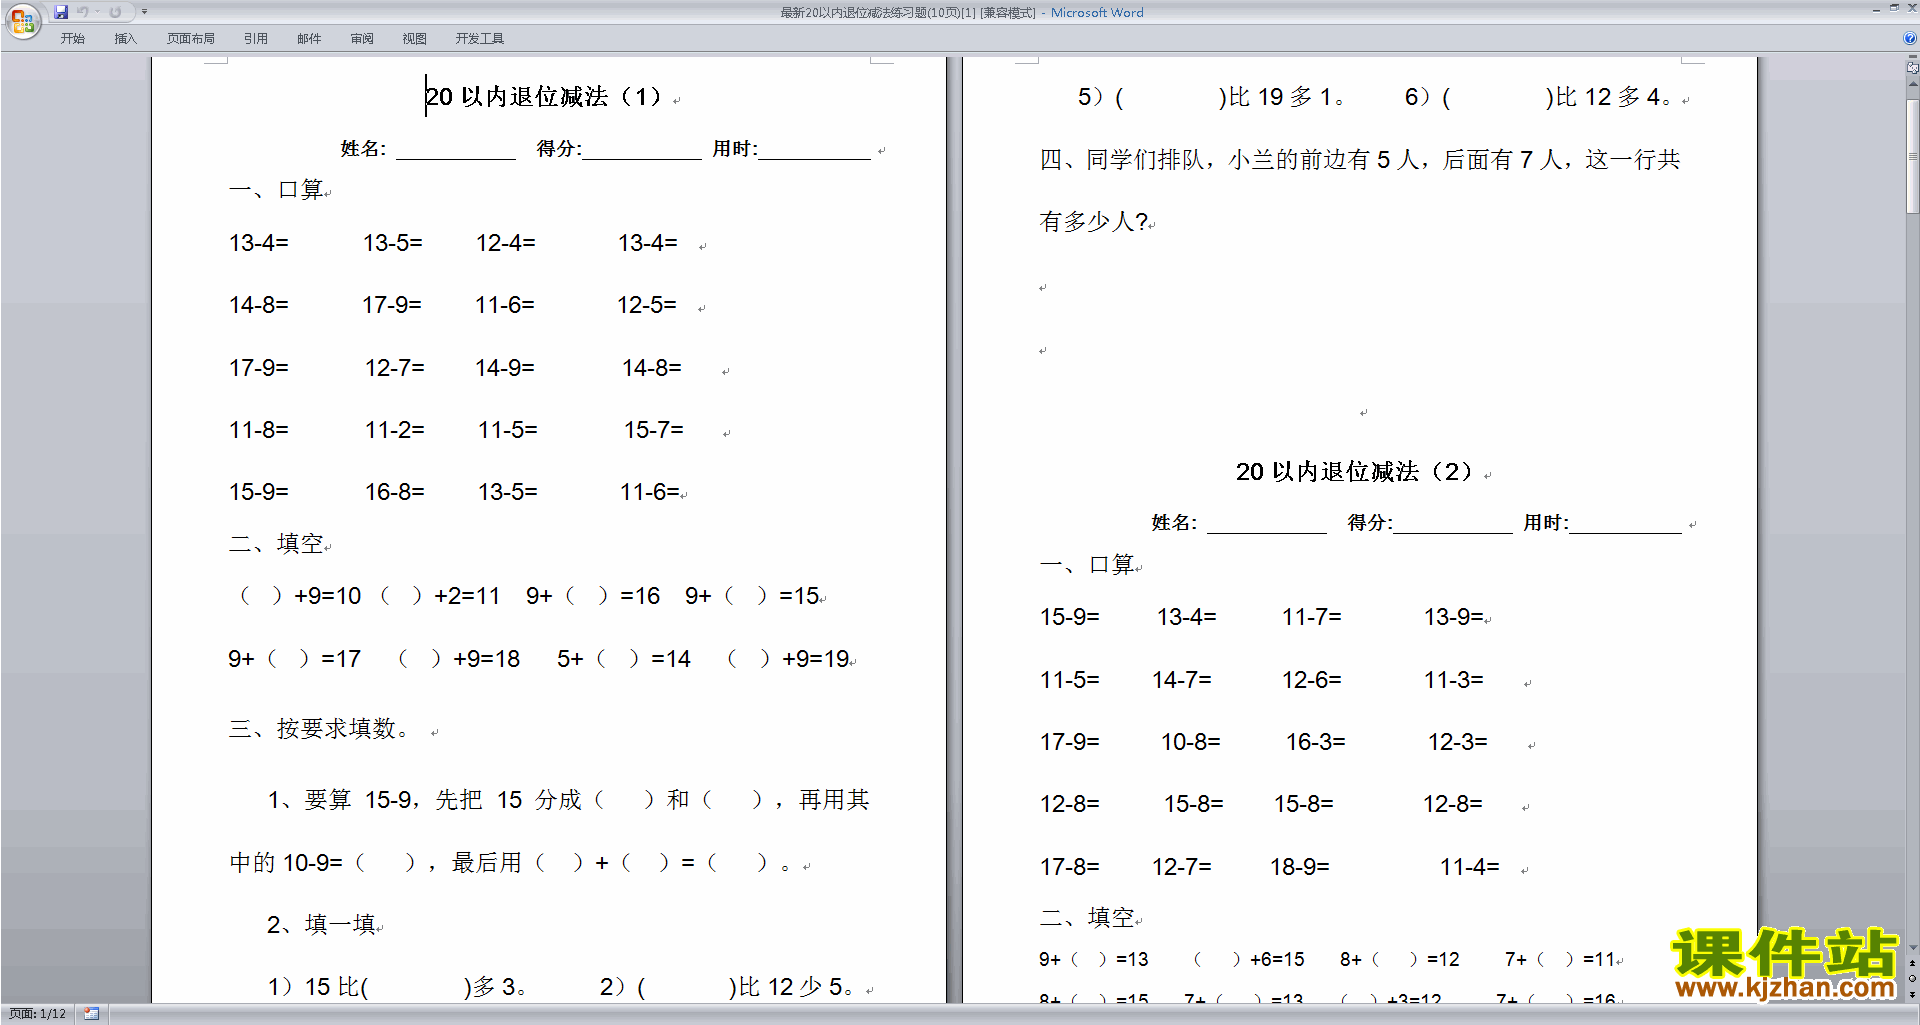Switch to the 视图 tab

pos(415,38)
